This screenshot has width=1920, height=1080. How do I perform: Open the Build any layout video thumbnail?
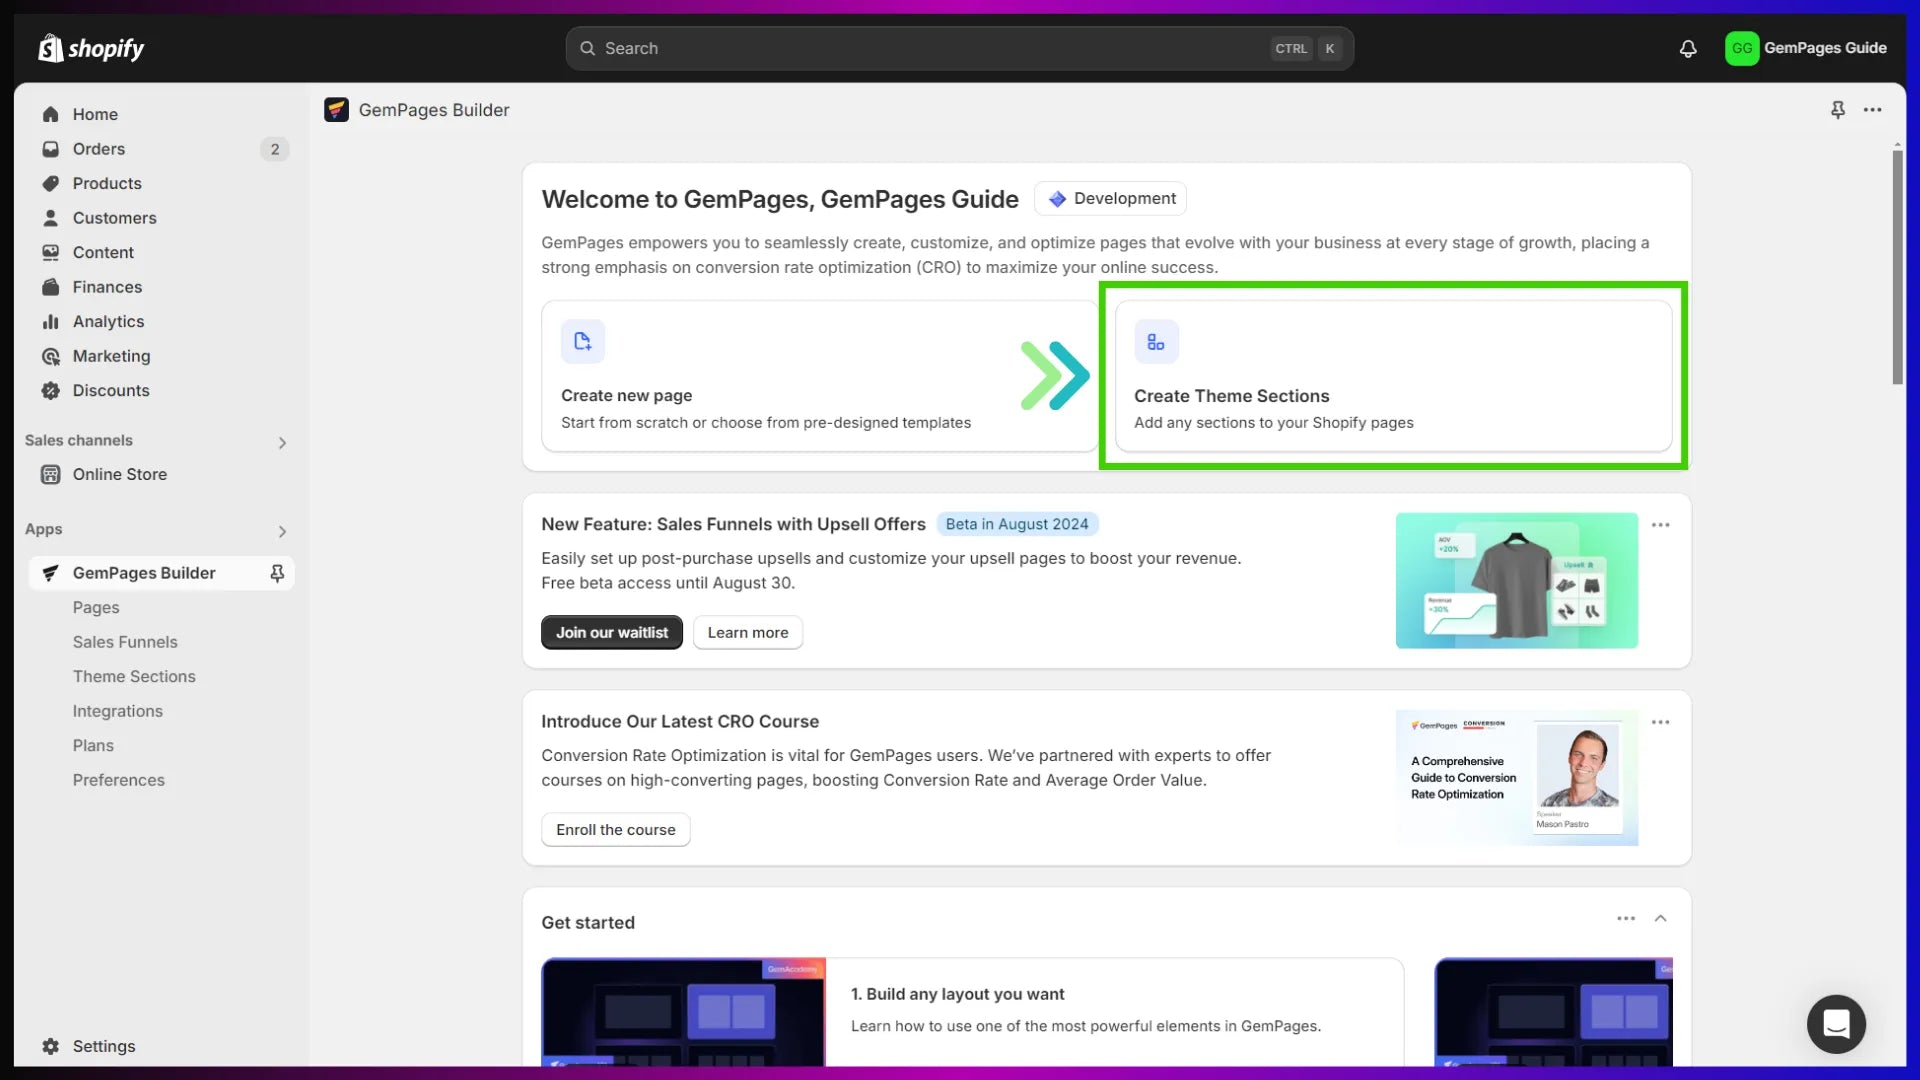683,1012
